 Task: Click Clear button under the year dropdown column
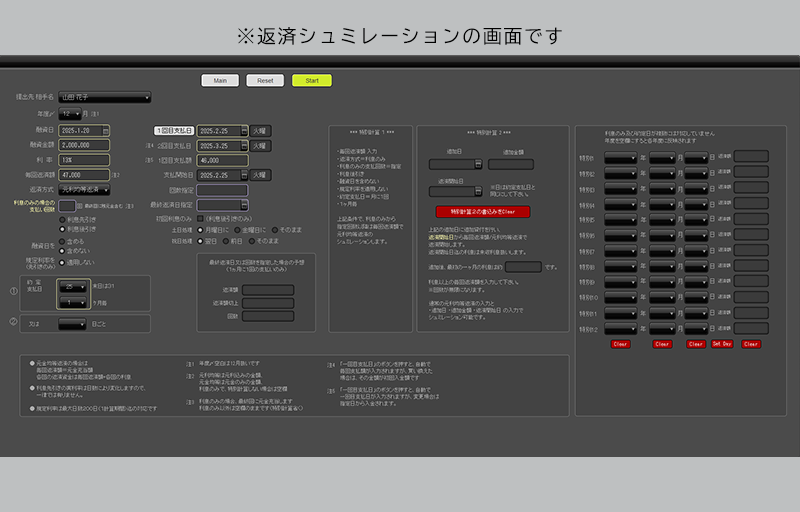[x=620, y=344]
